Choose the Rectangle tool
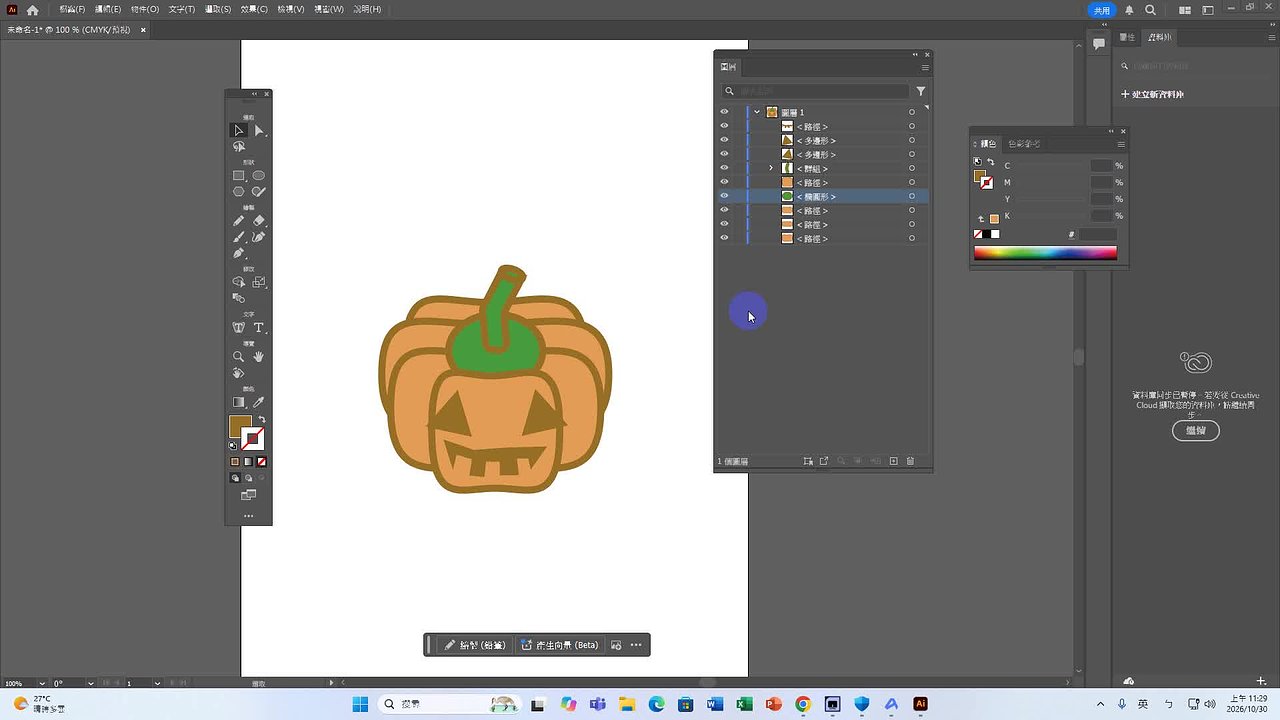Viewport: 1280px width, 720px height. [x=239, y=176]
